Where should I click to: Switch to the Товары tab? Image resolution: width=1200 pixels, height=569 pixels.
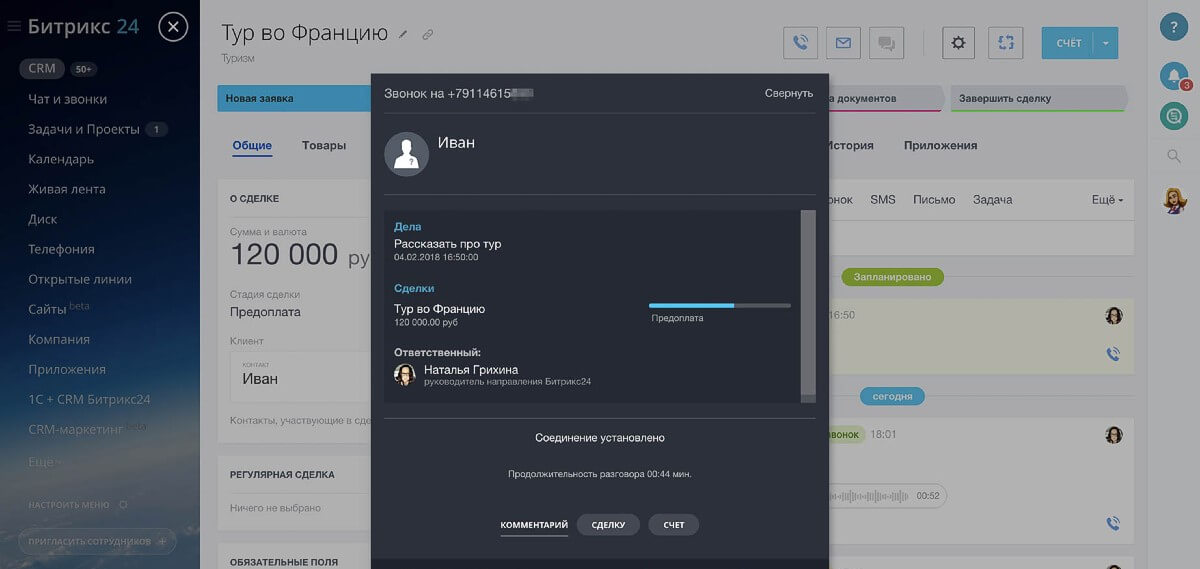pos(324,146)
